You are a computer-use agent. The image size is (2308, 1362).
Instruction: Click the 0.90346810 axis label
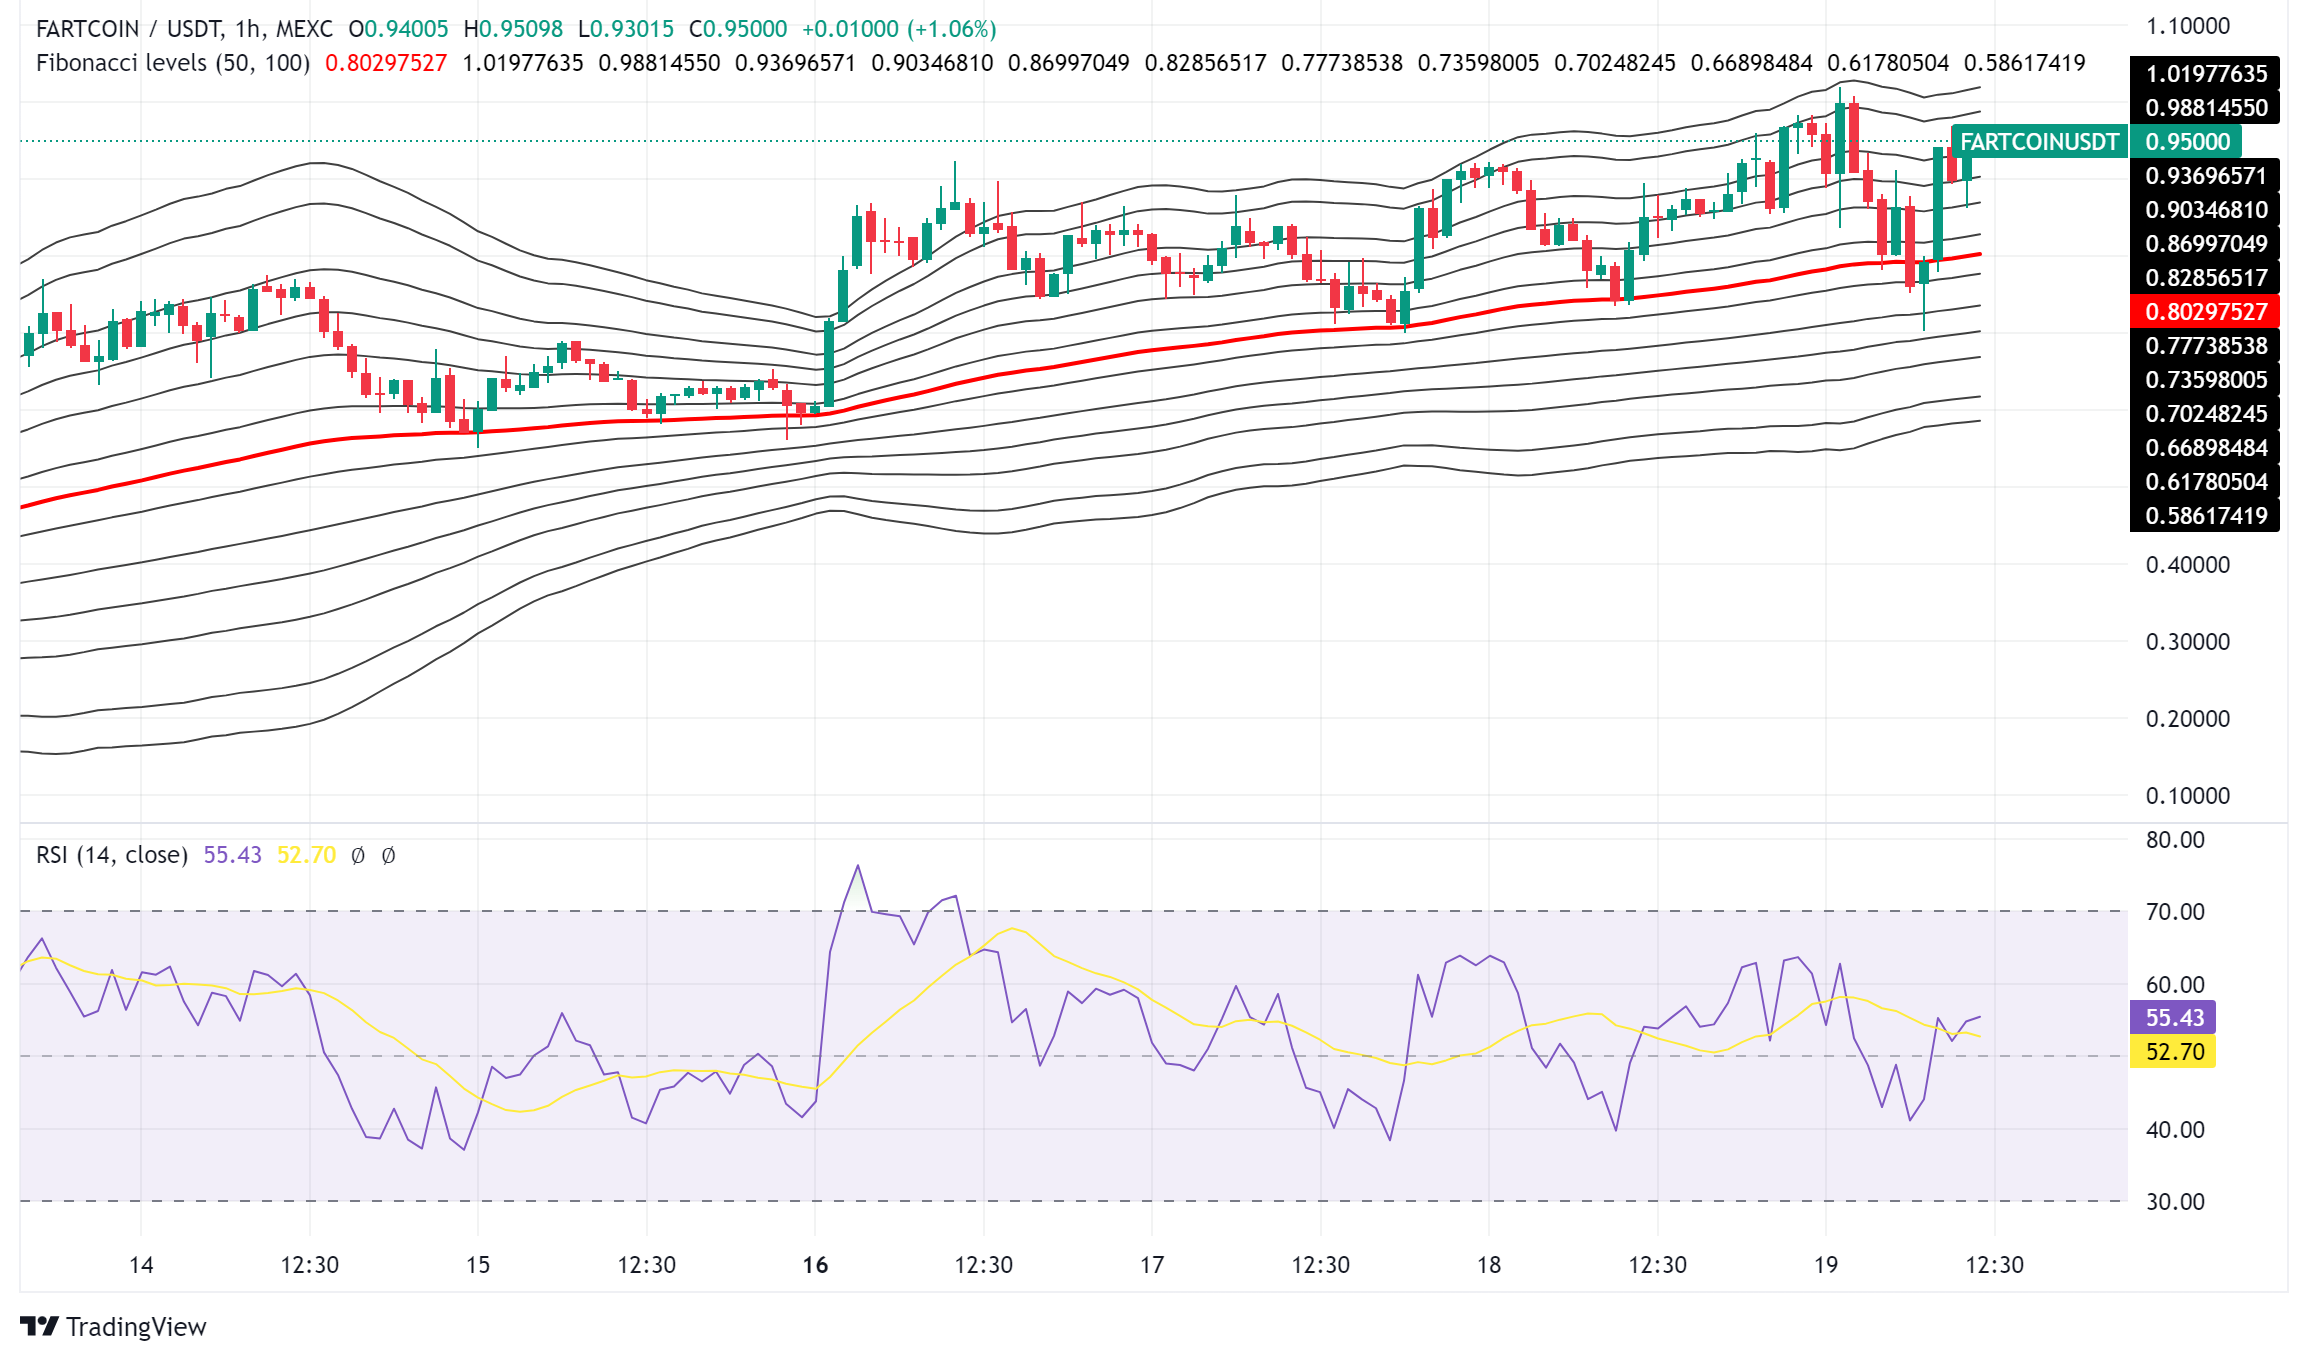point(2205,209)
